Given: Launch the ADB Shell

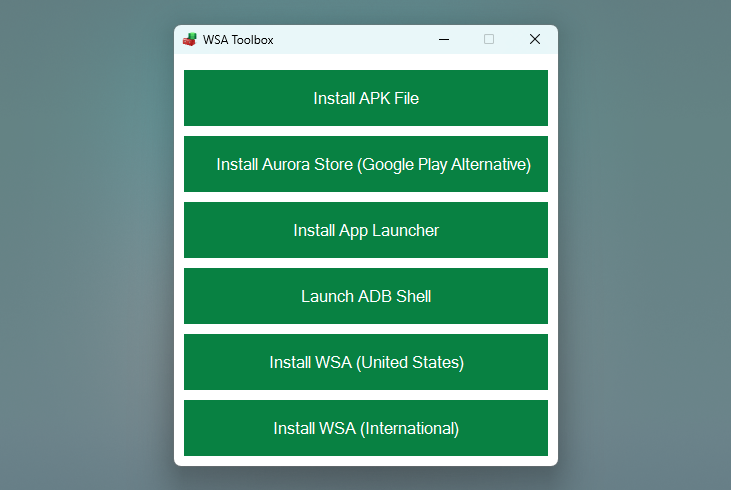Looking at the screenshot, I should click(366, 296).
